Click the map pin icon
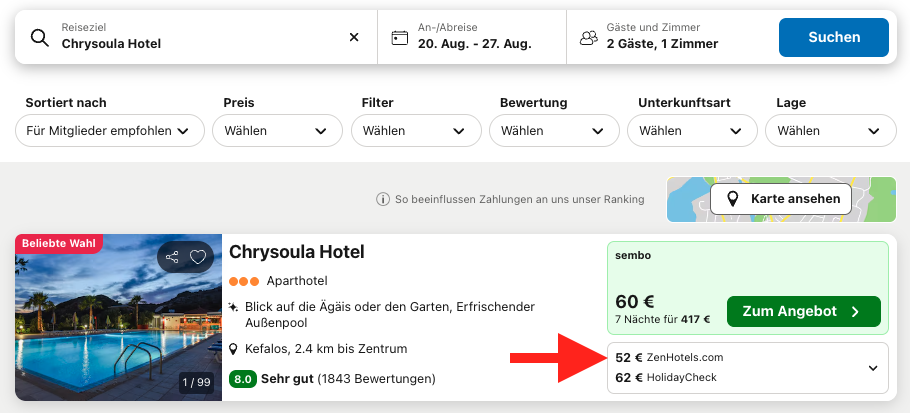 (733, 200)
